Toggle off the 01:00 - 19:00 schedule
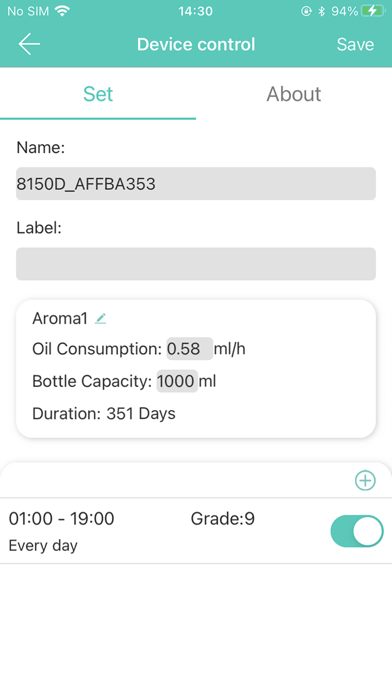 pyautogui.click(x=357, y=531)
